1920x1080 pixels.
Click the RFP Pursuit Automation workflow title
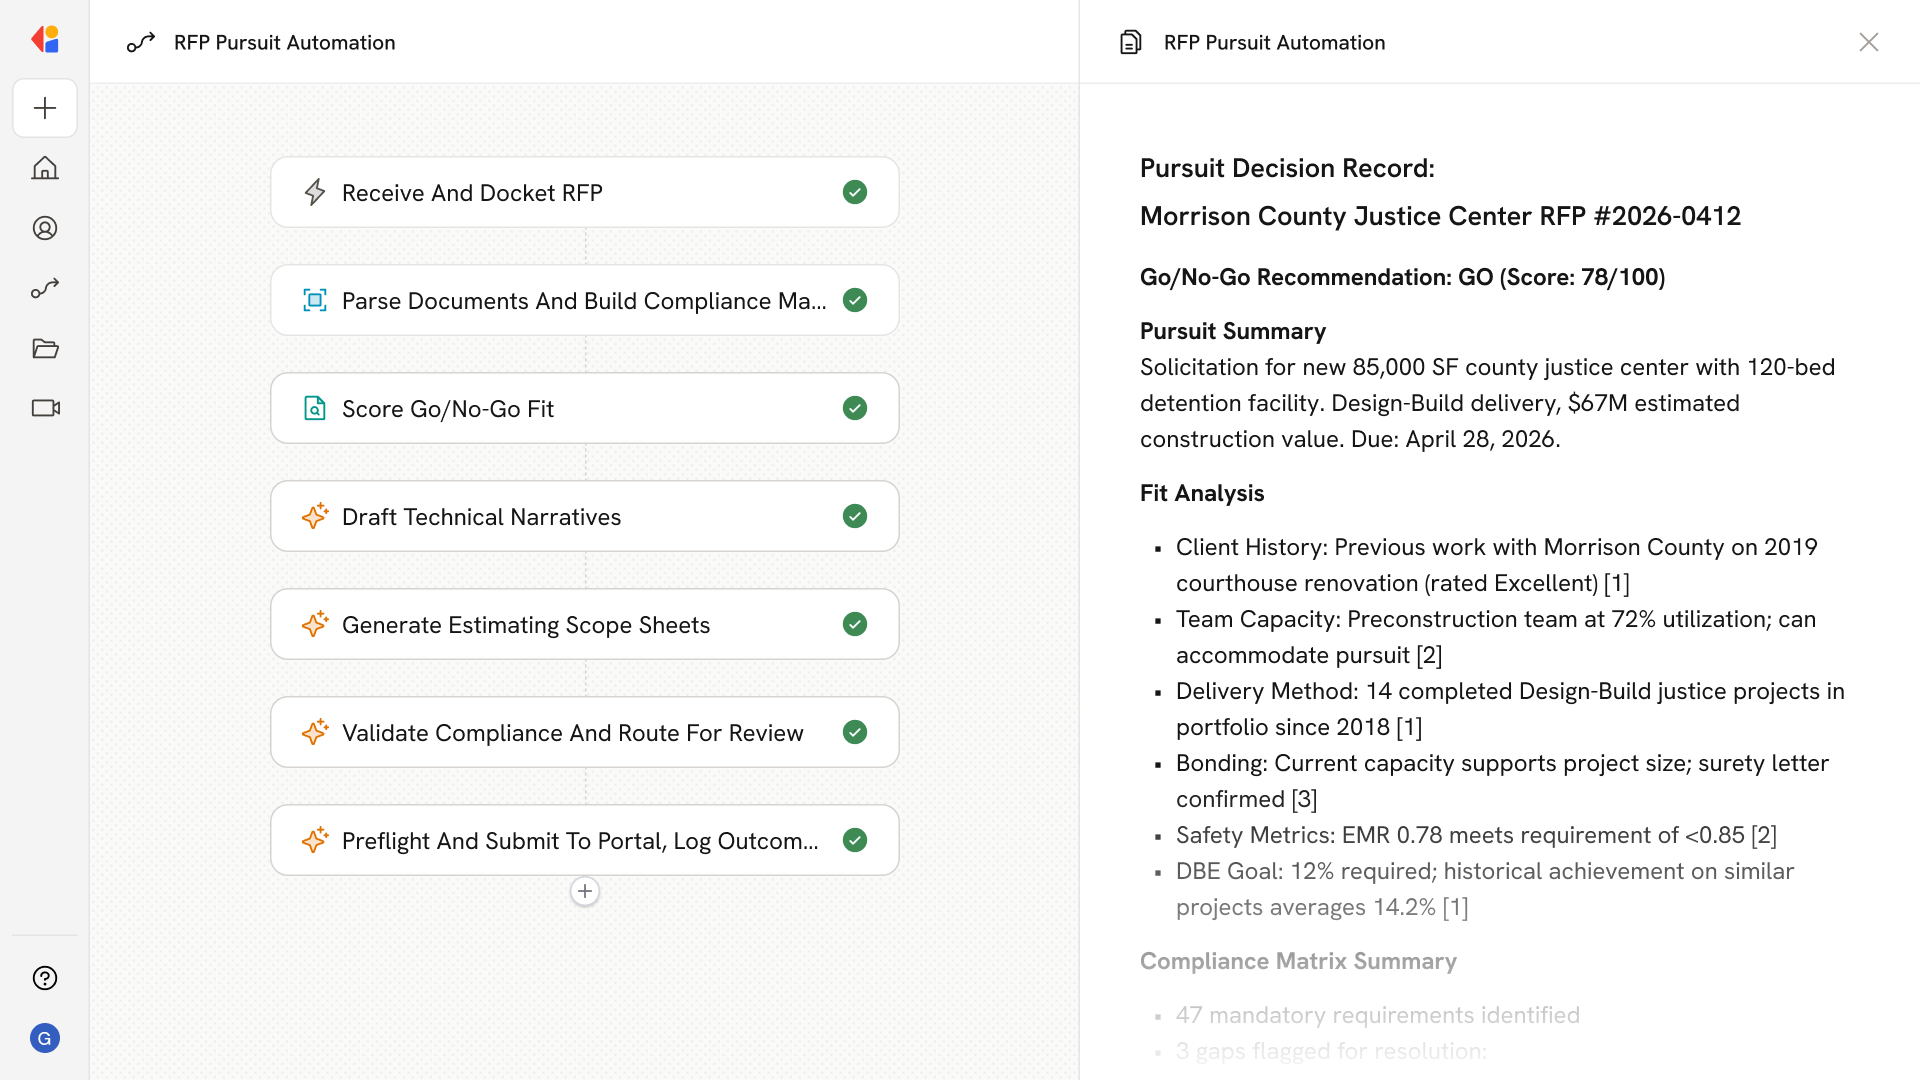pyautogui.click(x=284, y=42)
